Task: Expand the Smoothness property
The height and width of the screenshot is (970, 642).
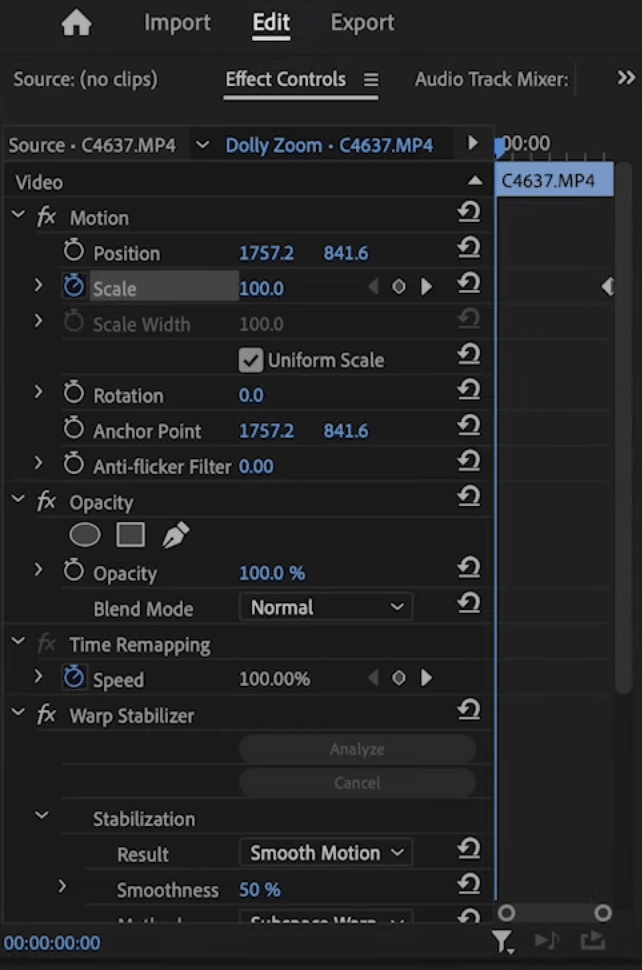Action: [62, 887]
